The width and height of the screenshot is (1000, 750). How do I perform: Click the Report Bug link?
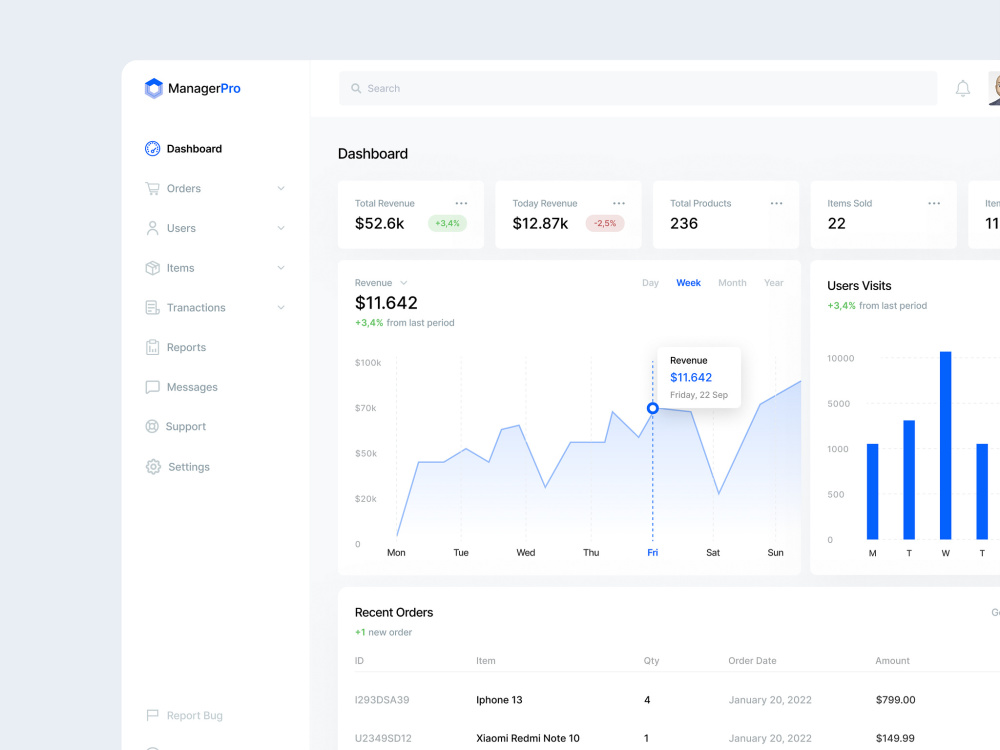tap(186, 715)
